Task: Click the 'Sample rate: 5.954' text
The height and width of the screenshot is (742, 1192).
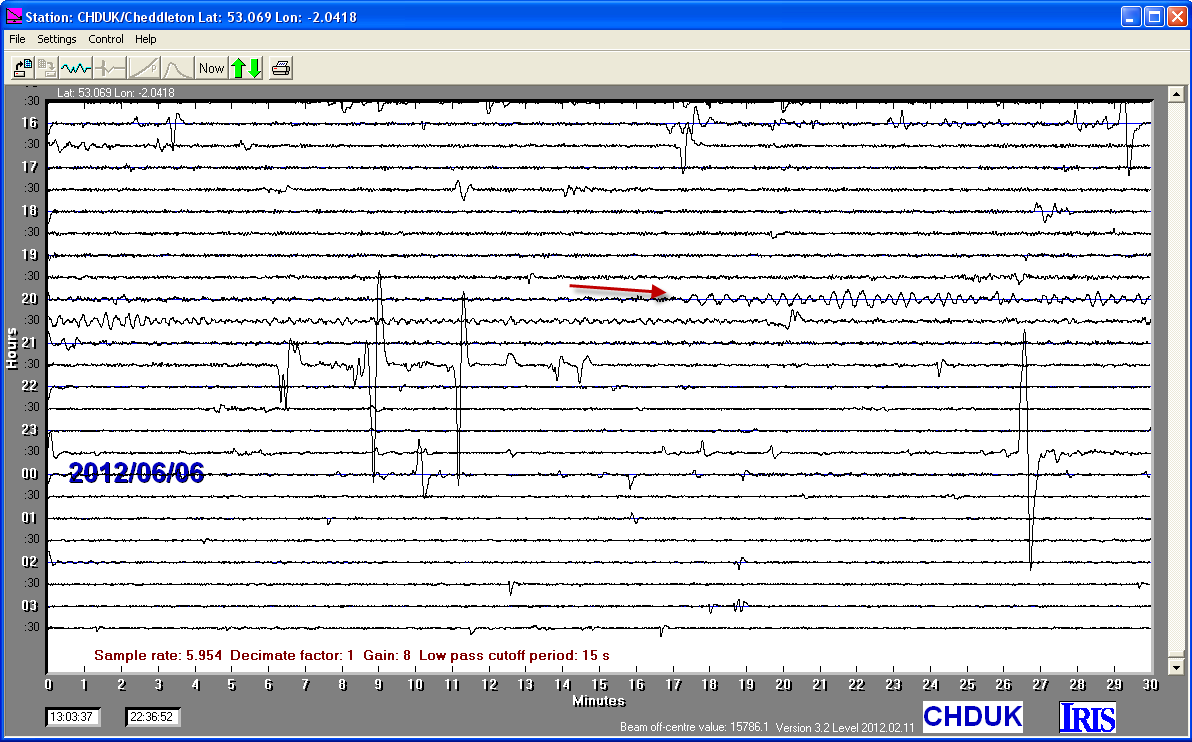Action: [x=158, y=655]
